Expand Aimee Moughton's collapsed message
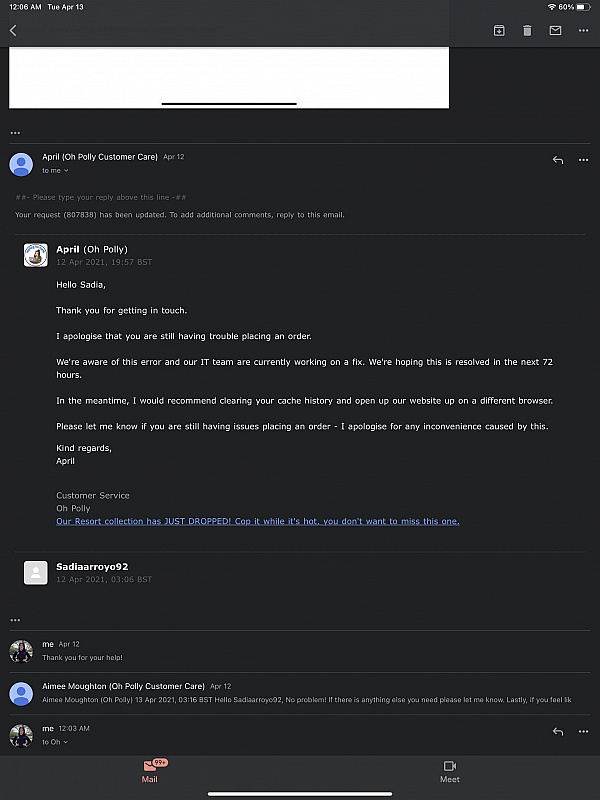 300,693
